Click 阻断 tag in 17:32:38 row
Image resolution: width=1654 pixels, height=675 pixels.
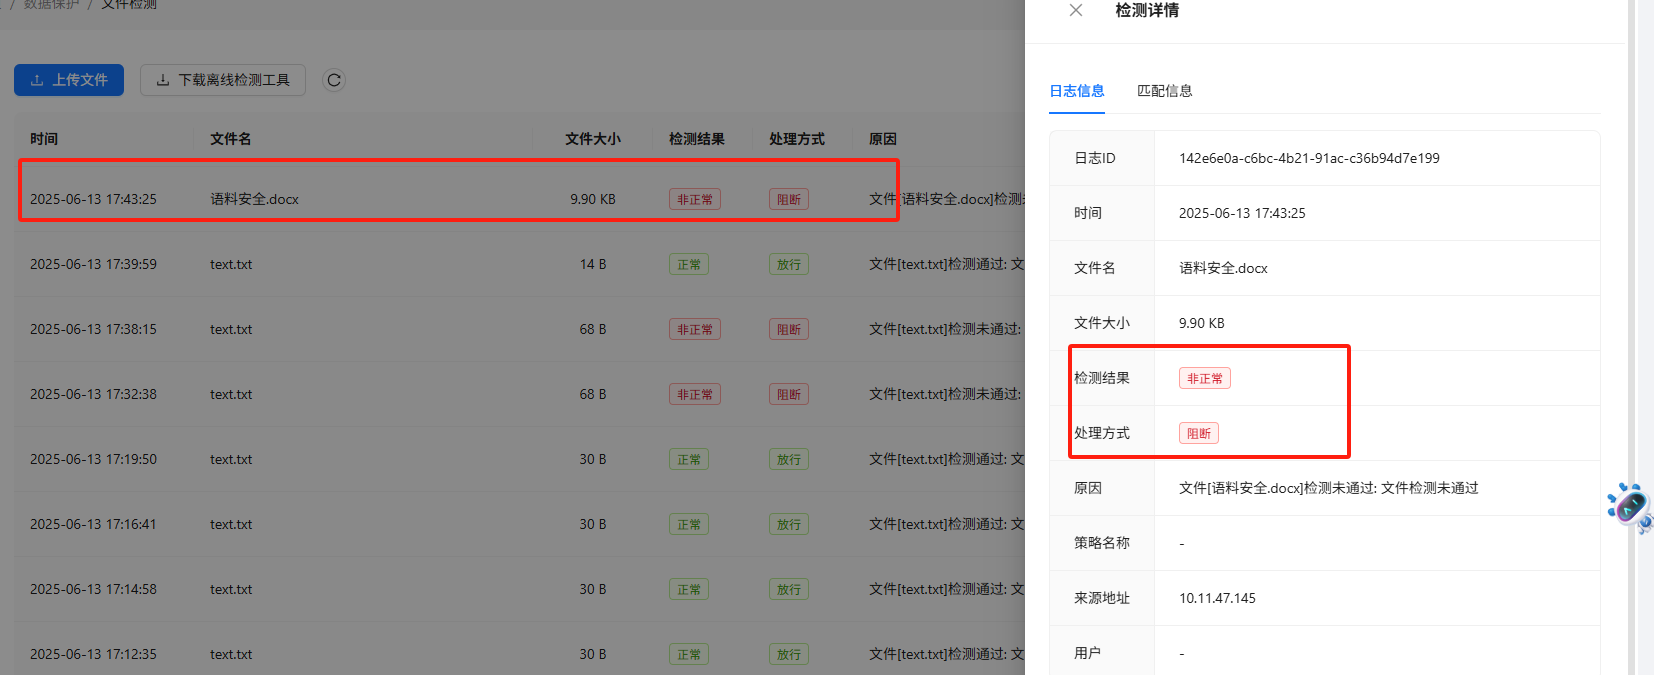pos(789,395)
